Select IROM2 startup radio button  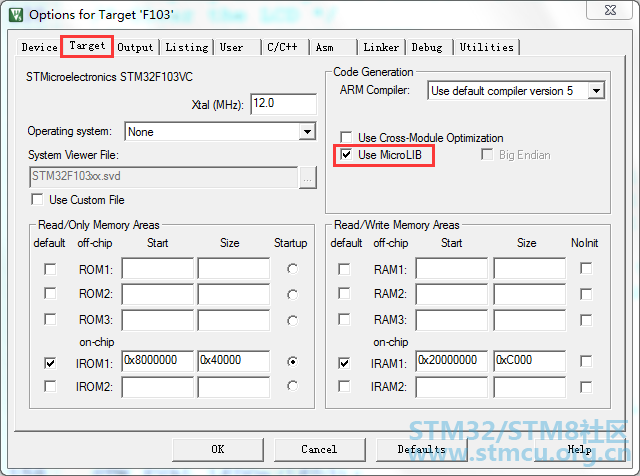pos(292,385)
